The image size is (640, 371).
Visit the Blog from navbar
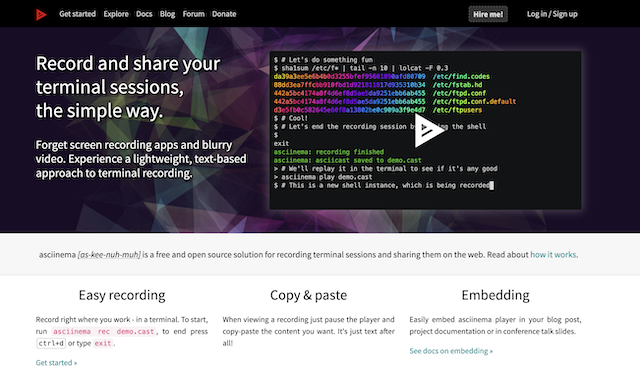(167, 14)
